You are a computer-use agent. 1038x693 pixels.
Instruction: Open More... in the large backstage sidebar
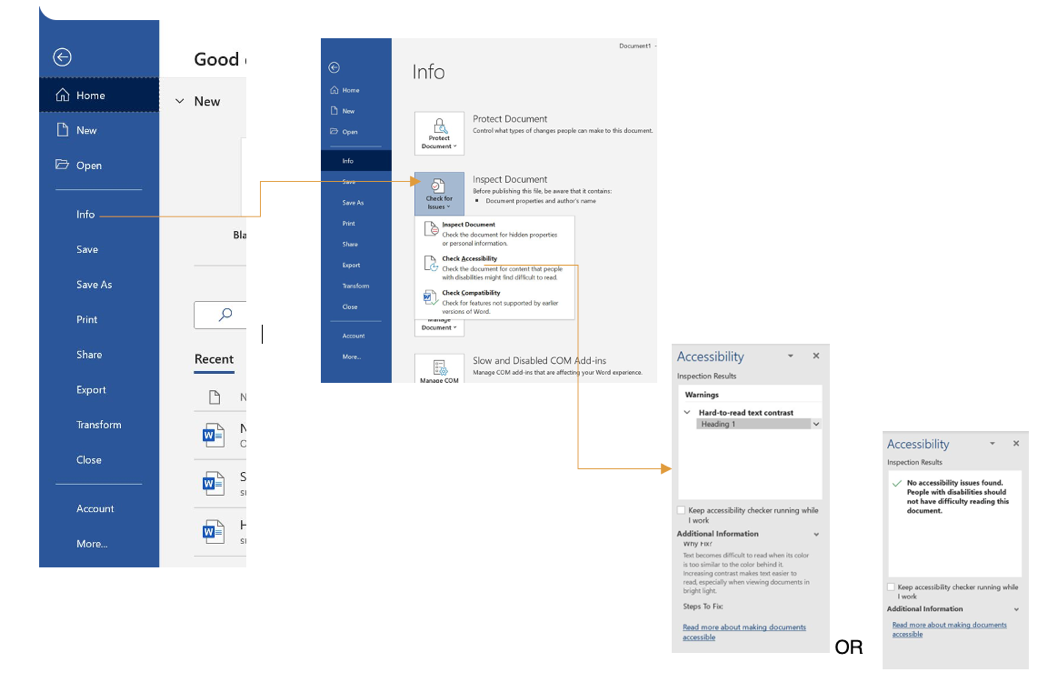point(91,544)
